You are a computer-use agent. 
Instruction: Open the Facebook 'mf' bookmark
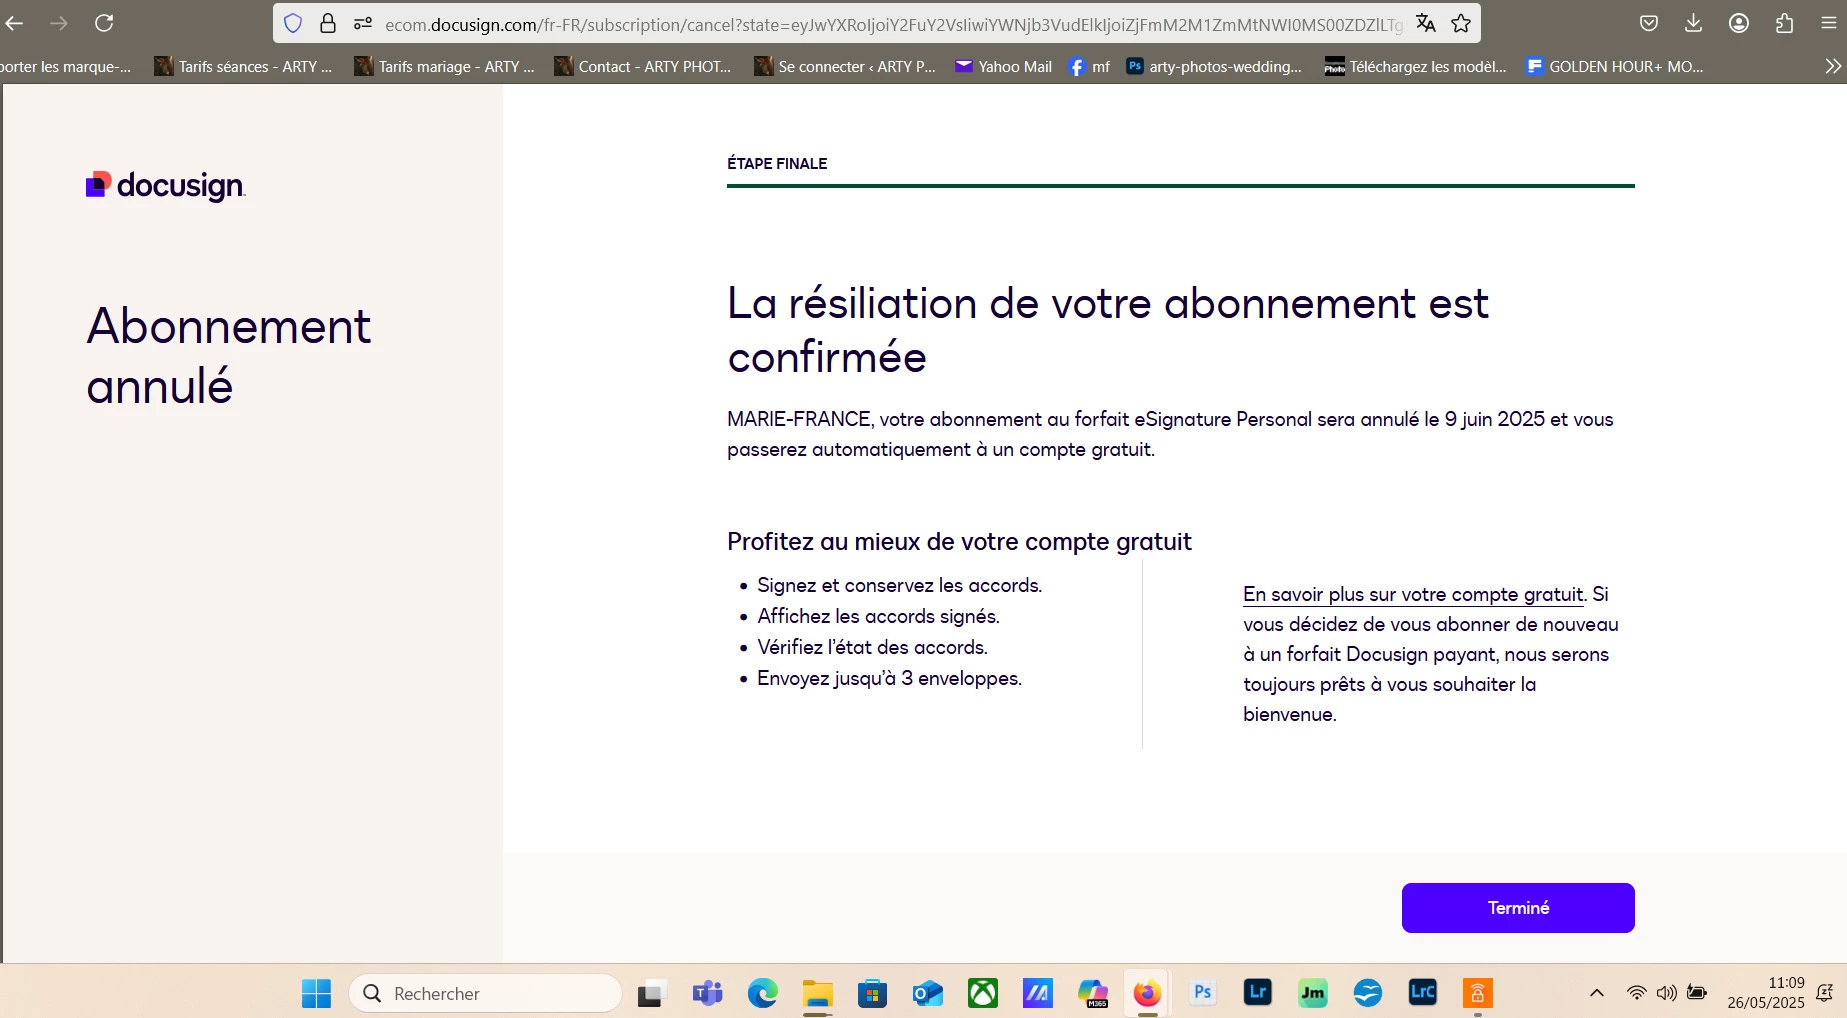(x=1089, y=66)
